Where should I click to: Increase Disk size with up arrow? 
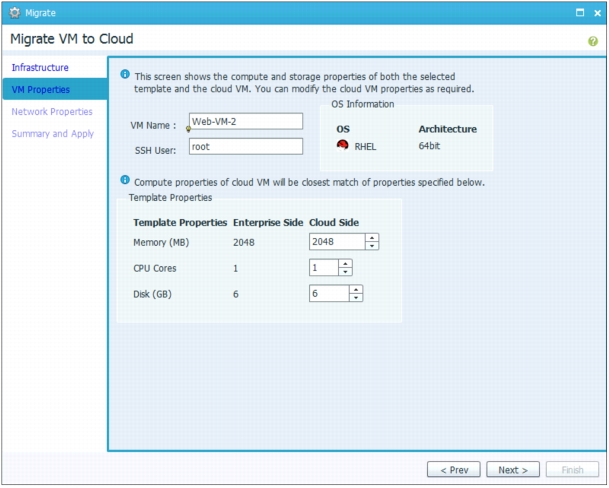[356, 290]
